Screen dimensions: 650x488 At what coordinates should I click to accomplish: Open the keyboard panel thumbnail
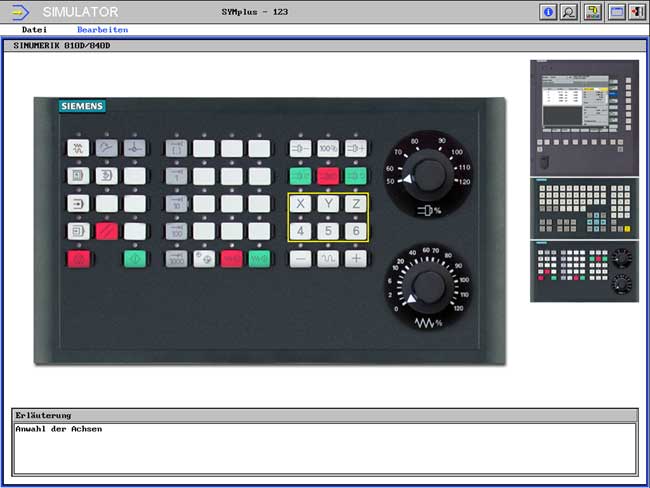click(584, 208)
